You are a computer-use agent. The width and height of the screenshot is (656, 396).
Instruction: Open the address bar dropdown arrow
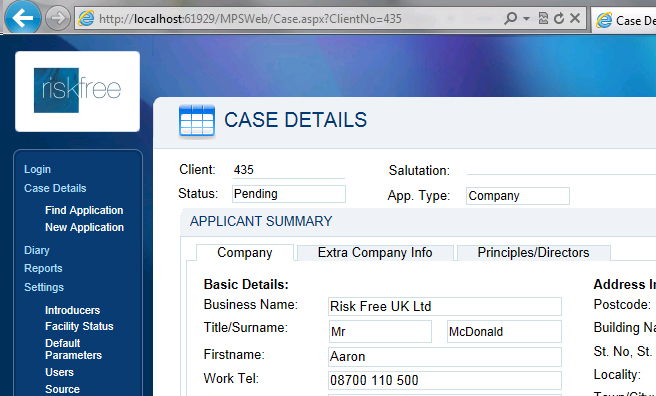526,19
